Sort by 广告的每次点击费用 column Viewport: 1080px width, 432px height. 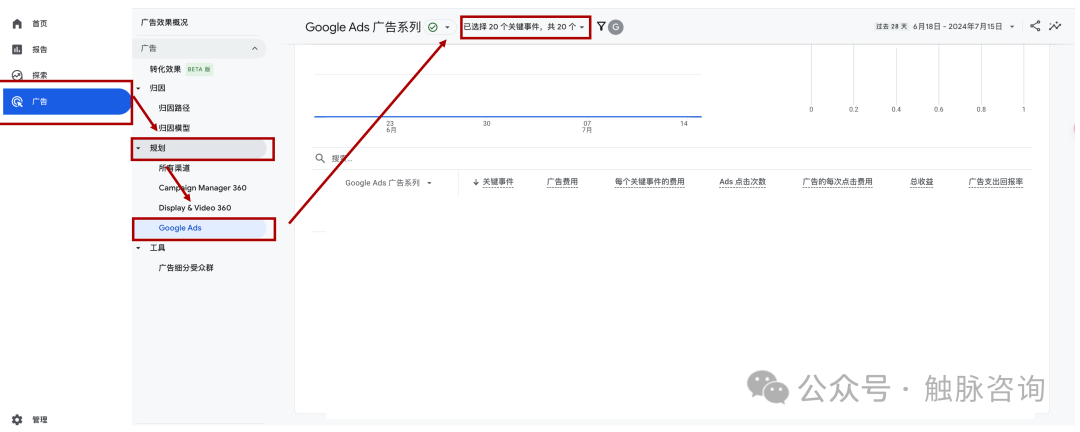(838, 183)
